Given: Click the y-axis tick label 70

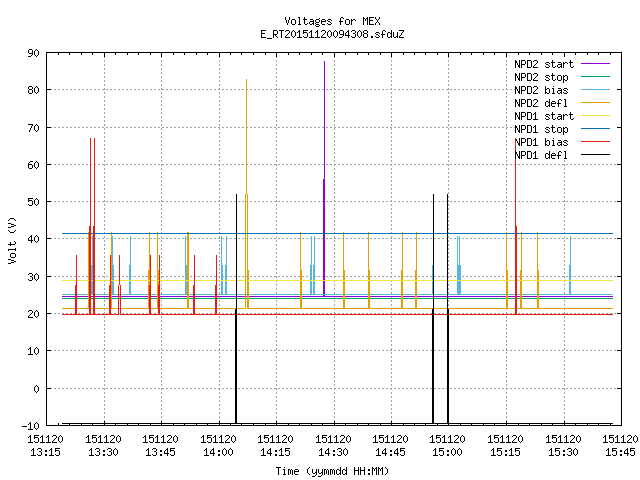Looking at the screenshot, I should (x=33, y=128).
